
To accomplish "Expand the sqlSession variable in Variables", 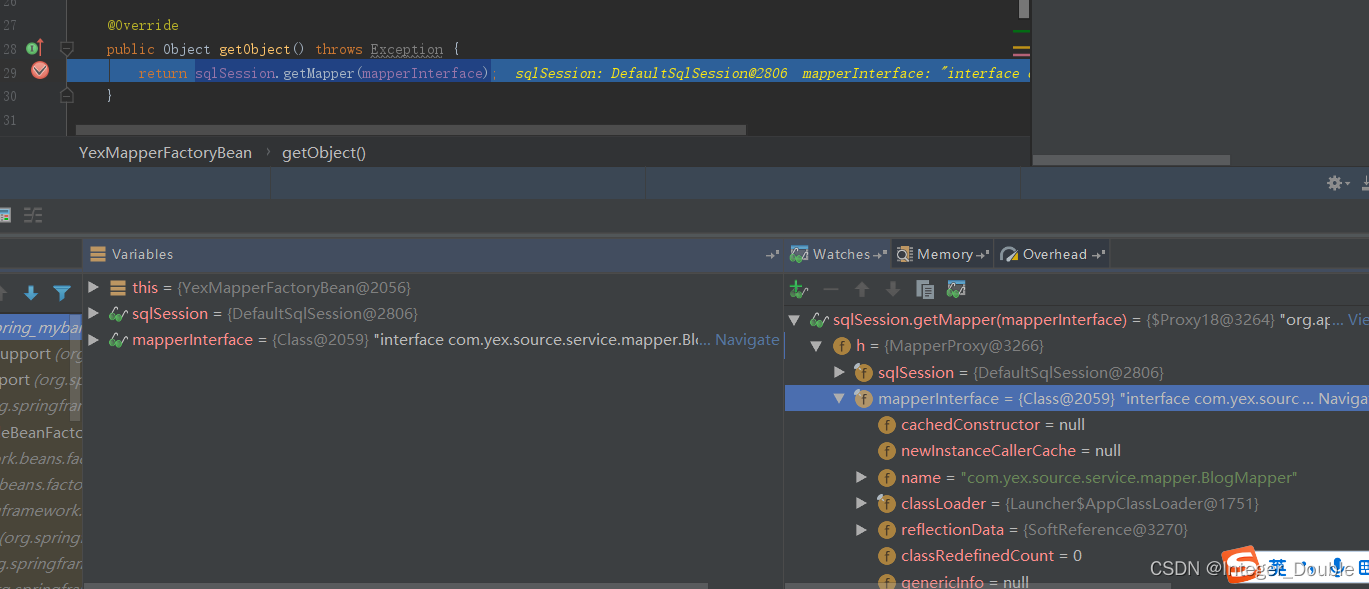I will 94,313.
